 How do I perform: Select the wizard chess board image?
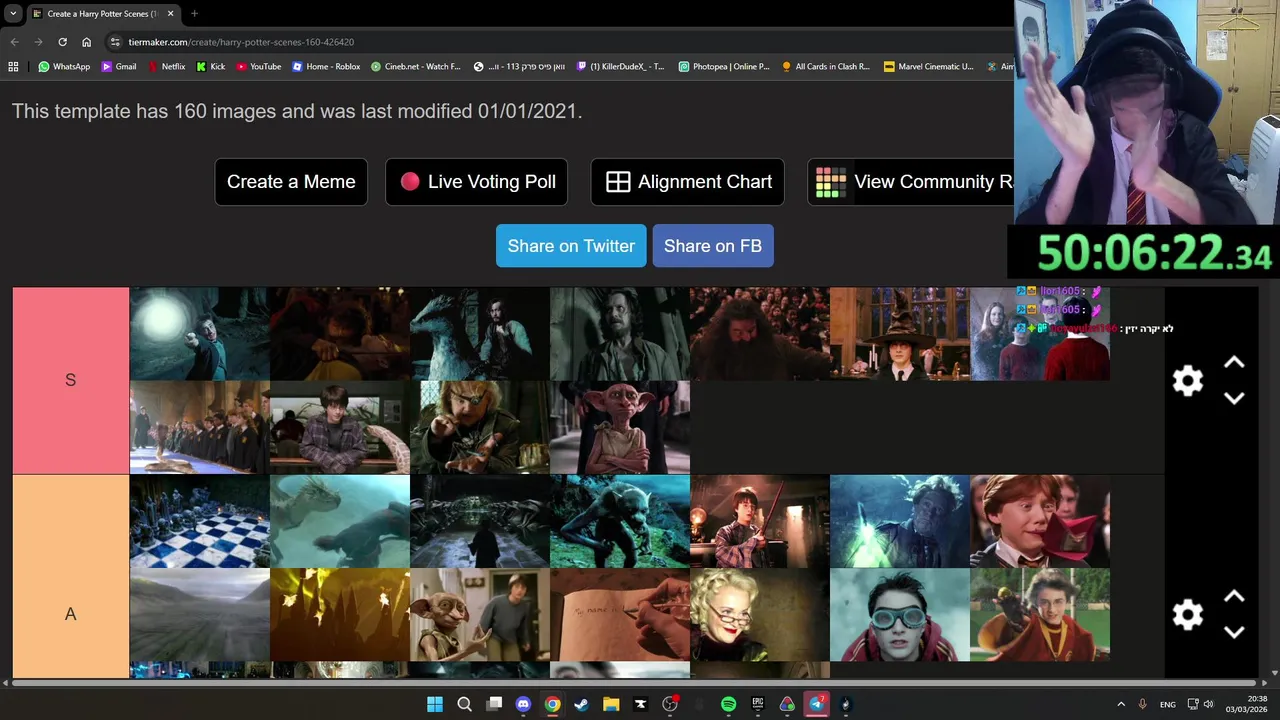point(200,521)
